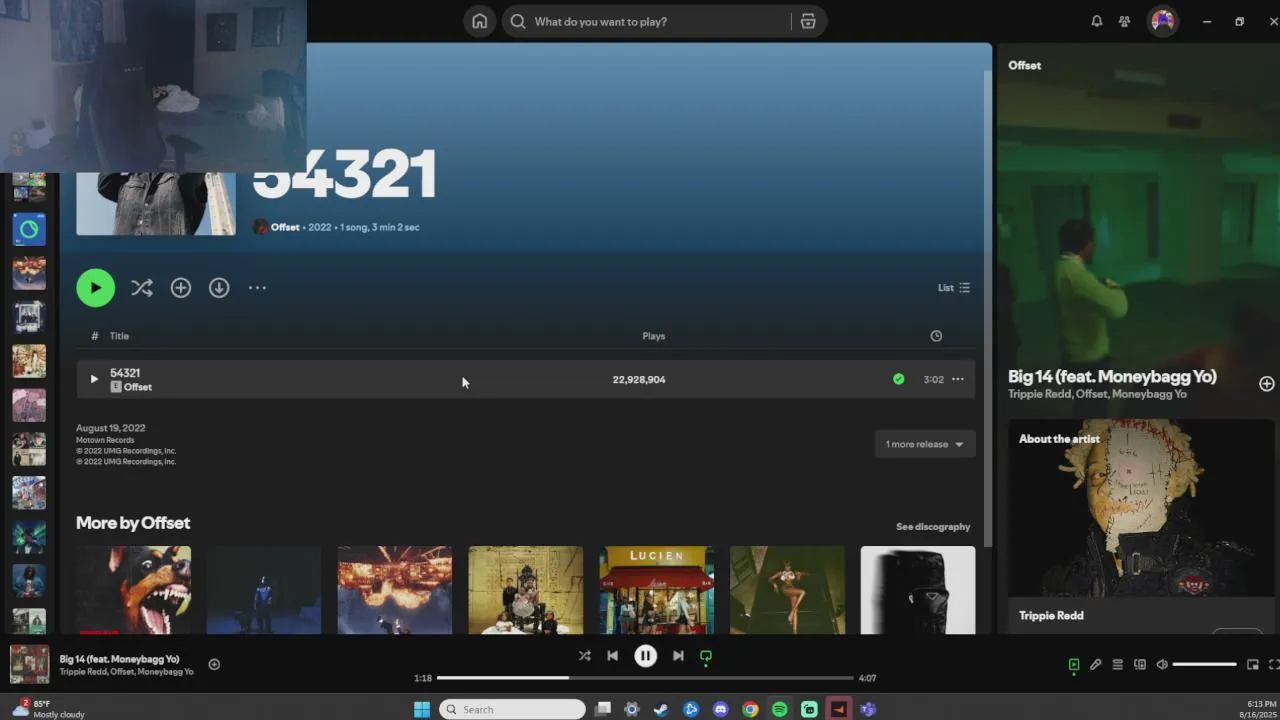Viewport: 1280px width, 720px height.
Task: Open Steam from the taskbar
Action: 661,709
